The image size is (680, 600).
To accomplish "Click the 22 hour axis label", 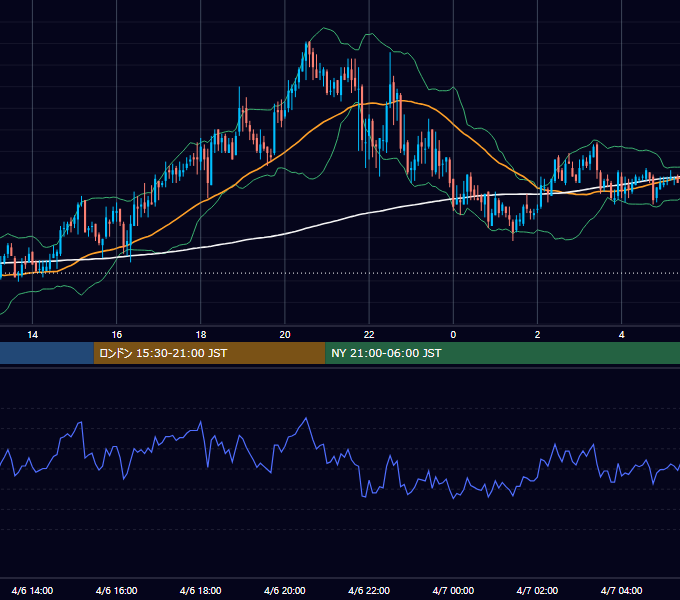I will pyautogui.click(x=369, y=335).
